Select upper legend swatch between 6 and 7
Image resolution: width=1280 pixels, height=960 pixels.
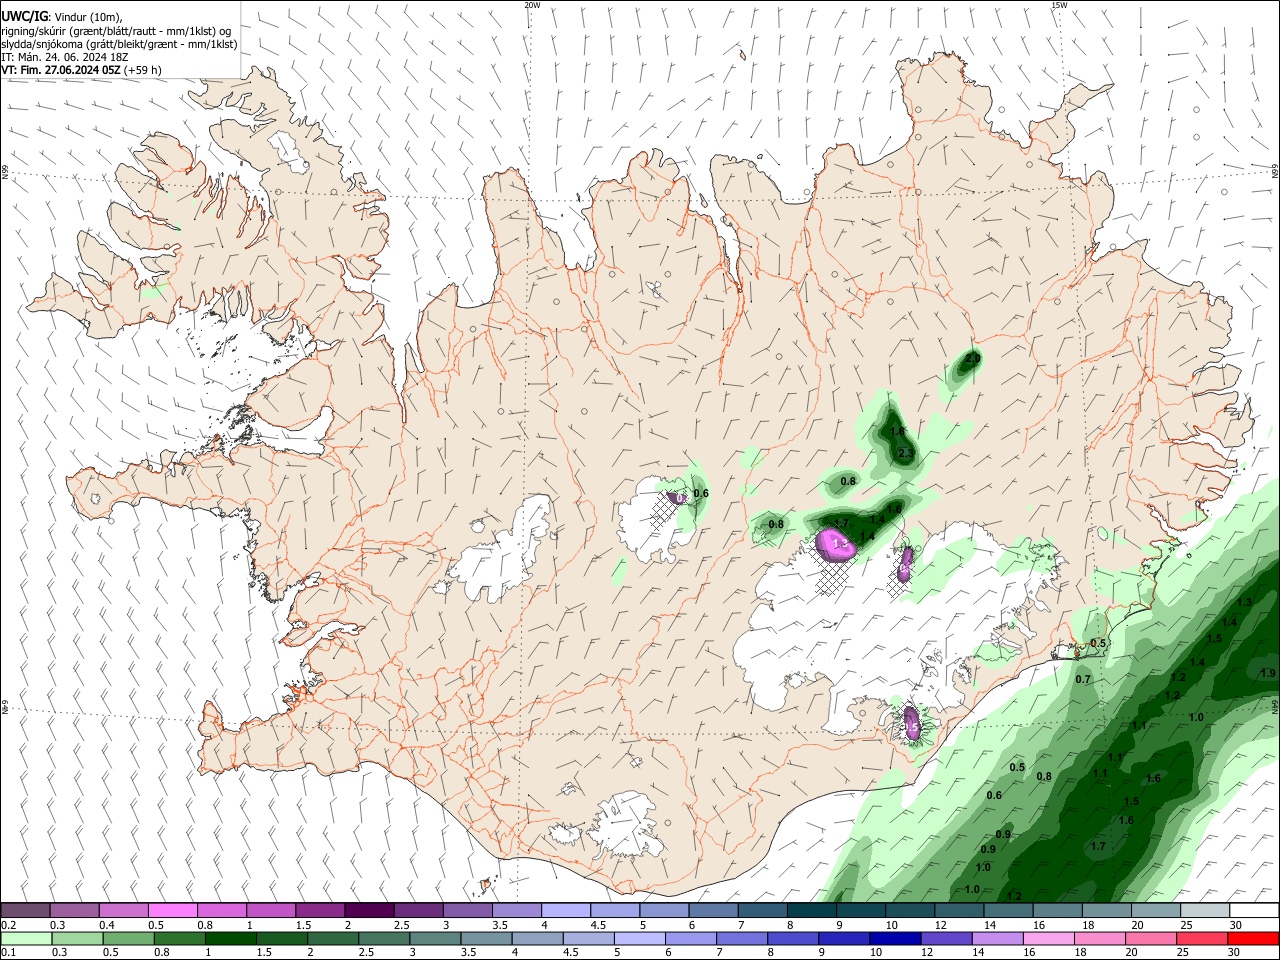[713, 911]
